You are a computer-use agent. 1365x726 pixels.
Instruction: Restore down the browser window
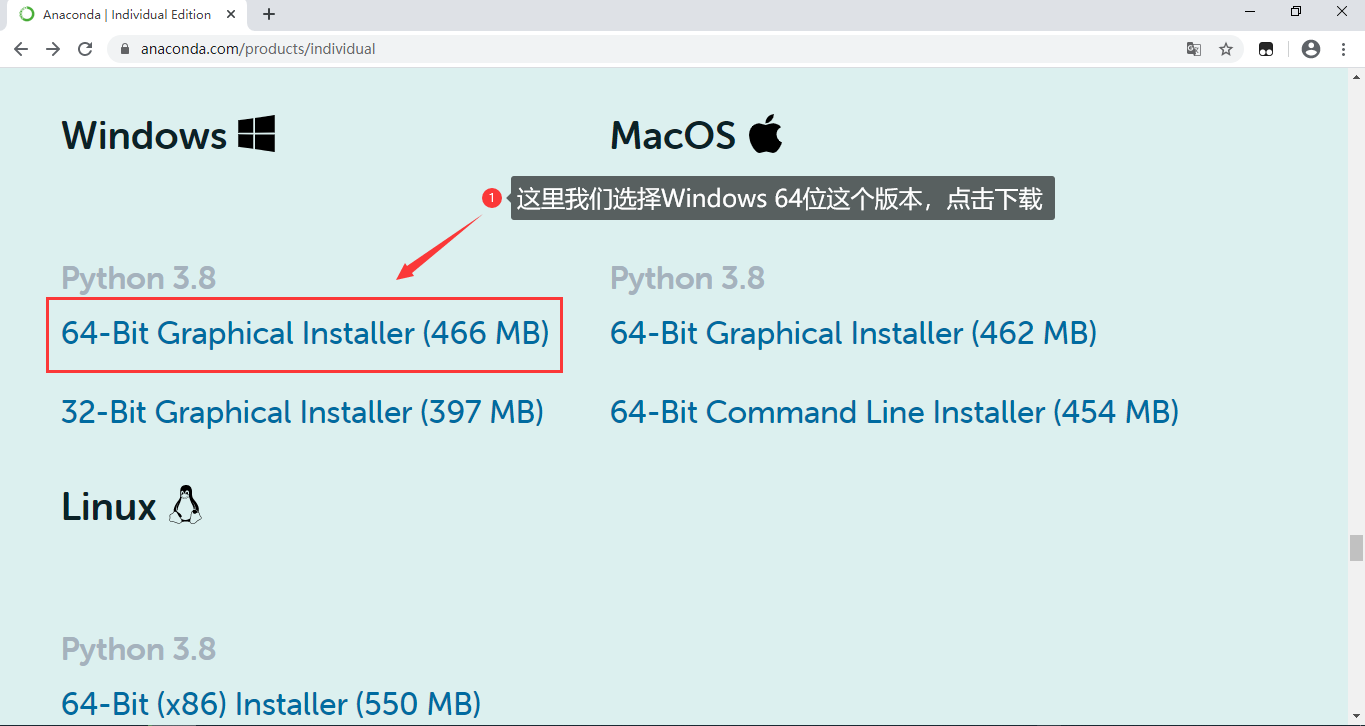pyautogui.click(x=1296, y=11)
